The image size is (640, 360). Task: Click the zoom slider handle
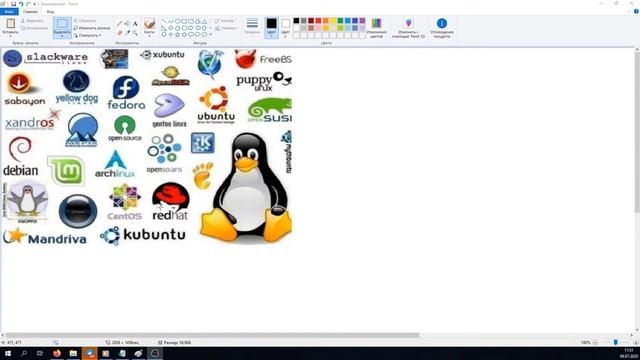pos(616,342)
